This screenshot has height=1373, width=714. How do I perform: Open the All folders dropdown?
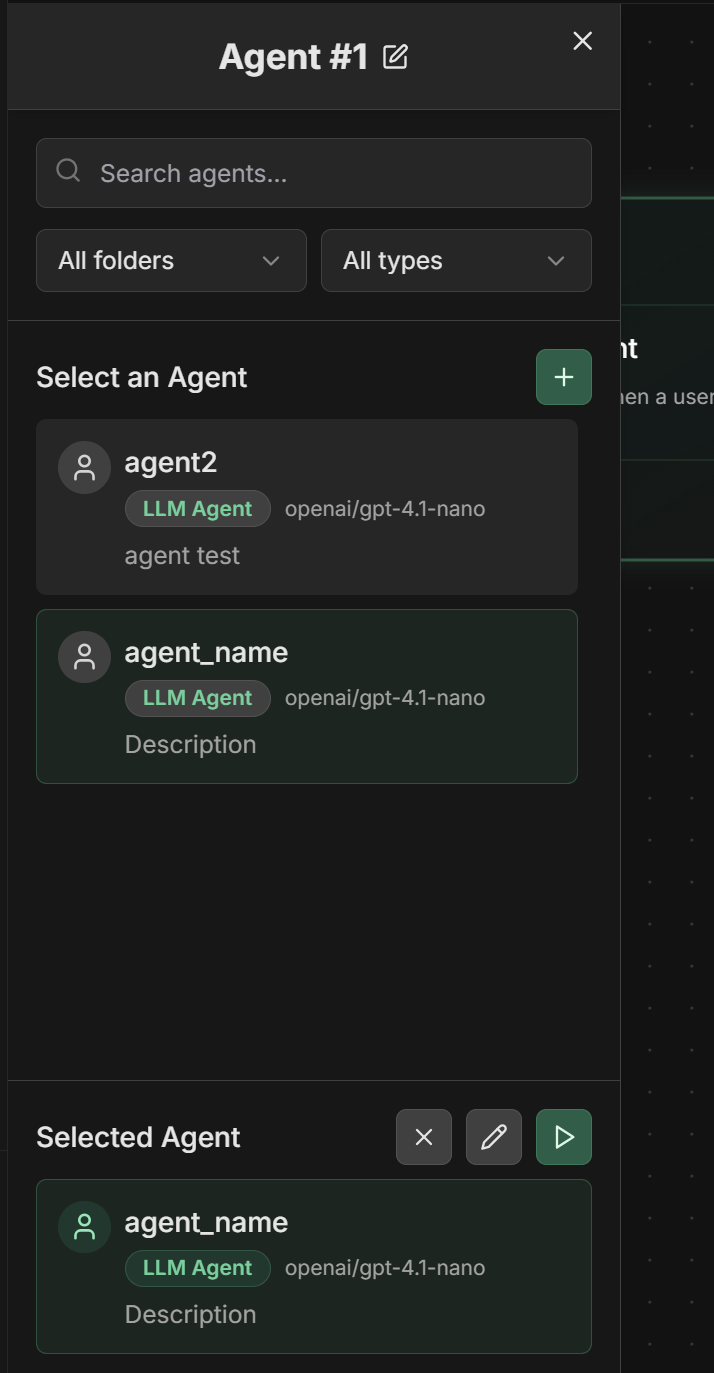pyautogui.click(x=170, y=260)
